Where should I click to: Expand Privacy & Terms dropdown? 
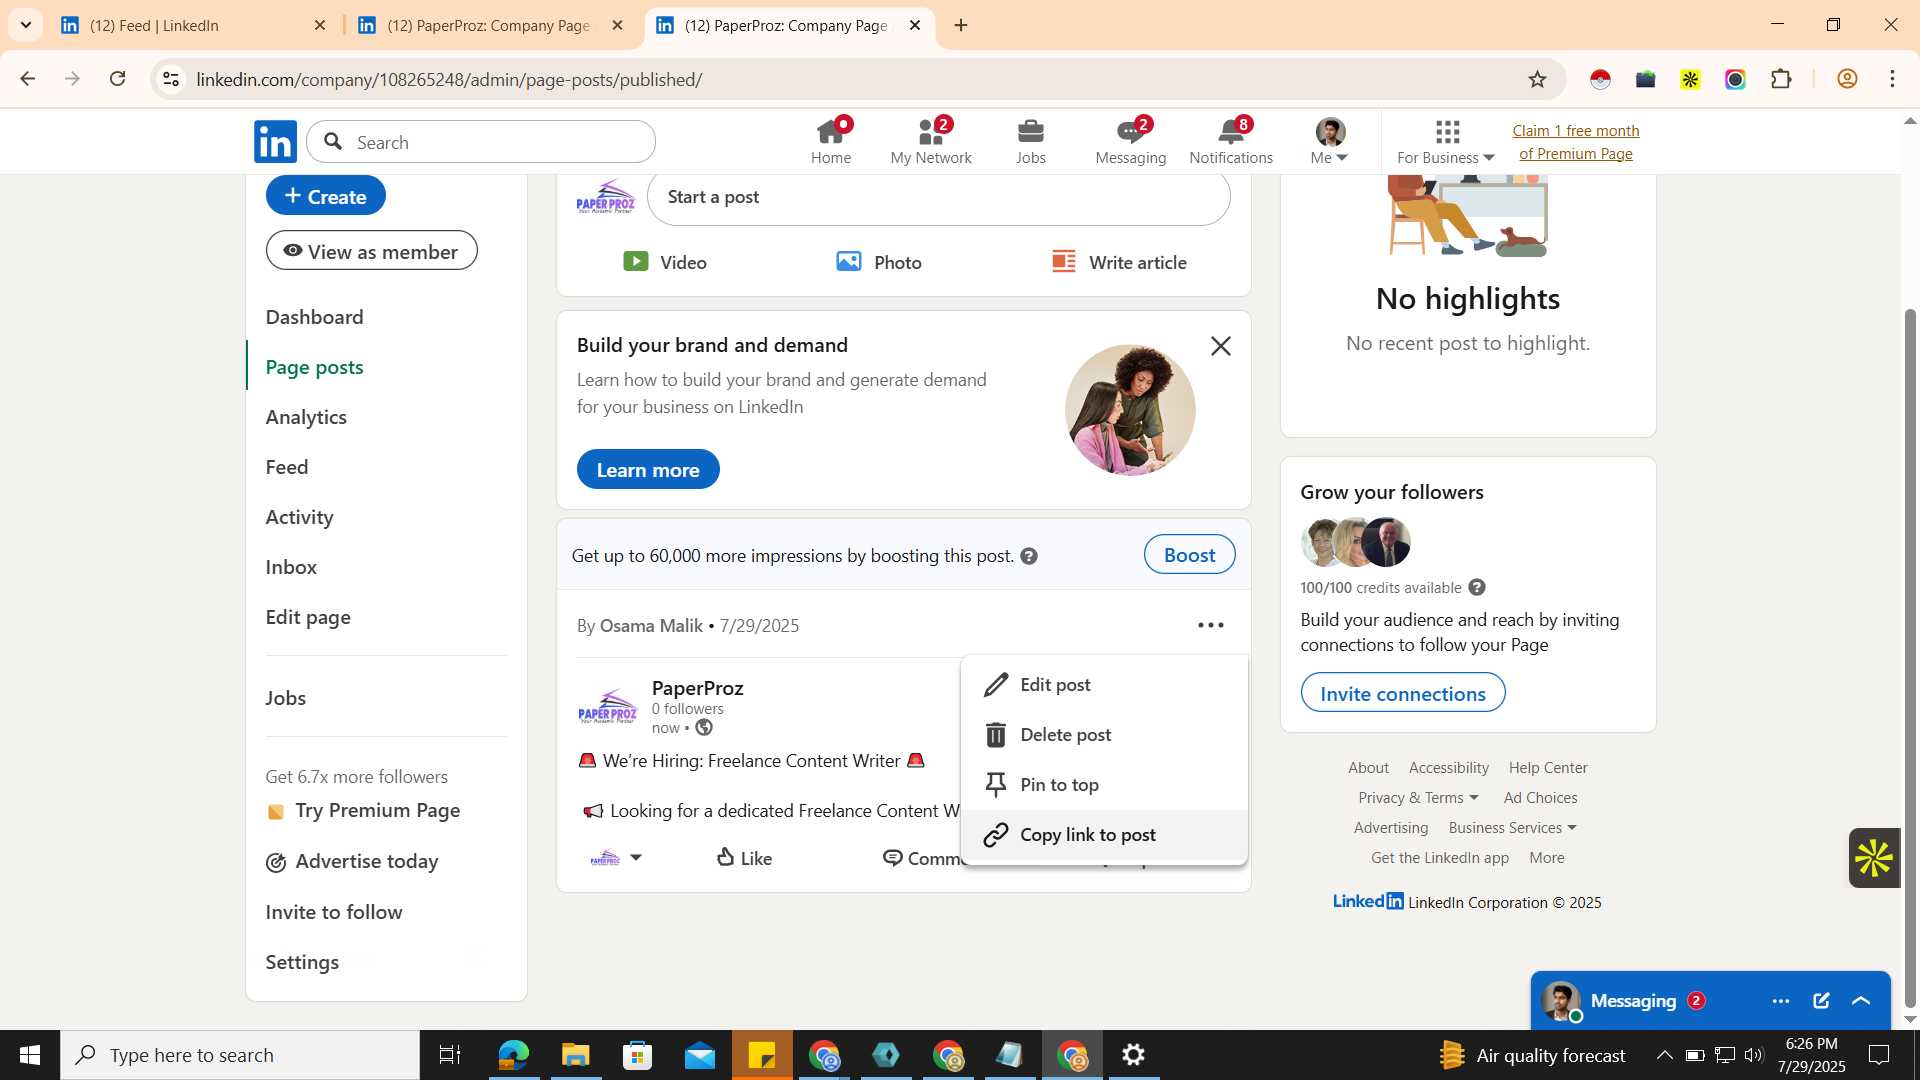coord(1418,798)
